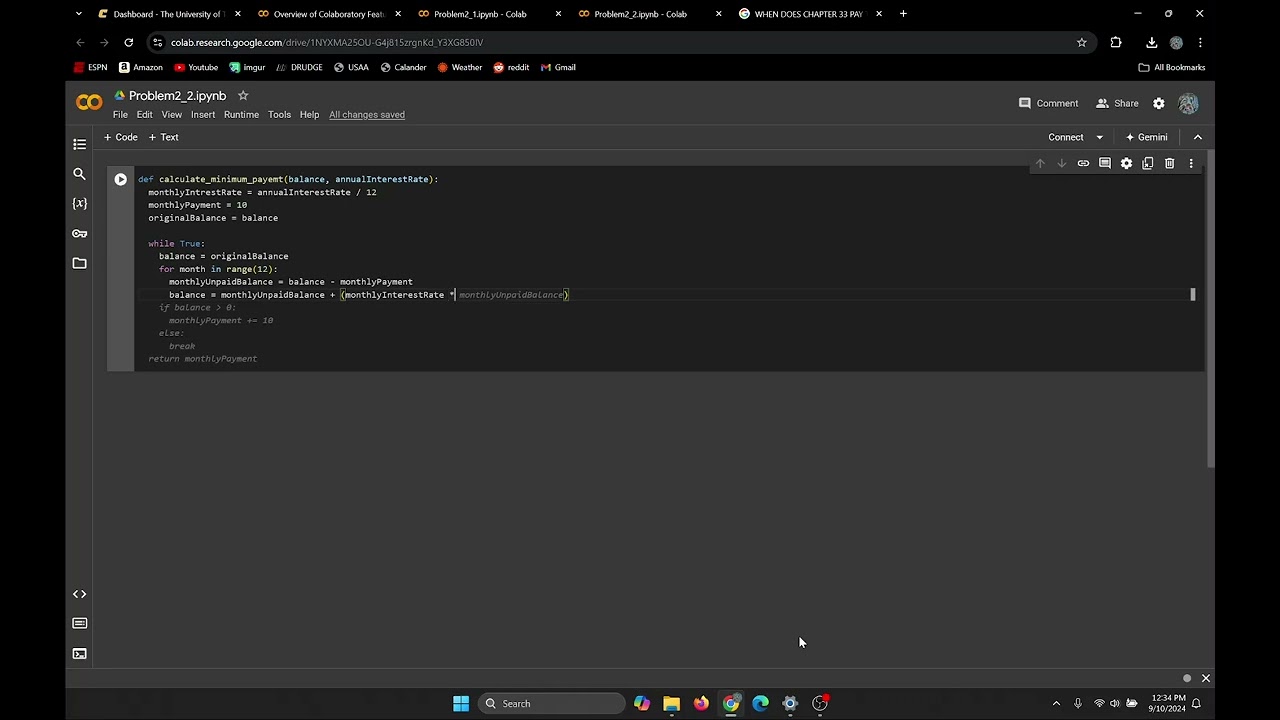Copy link to cell icon
The height and width of the screenshot is (720, 1280).
click(1083, 163)
